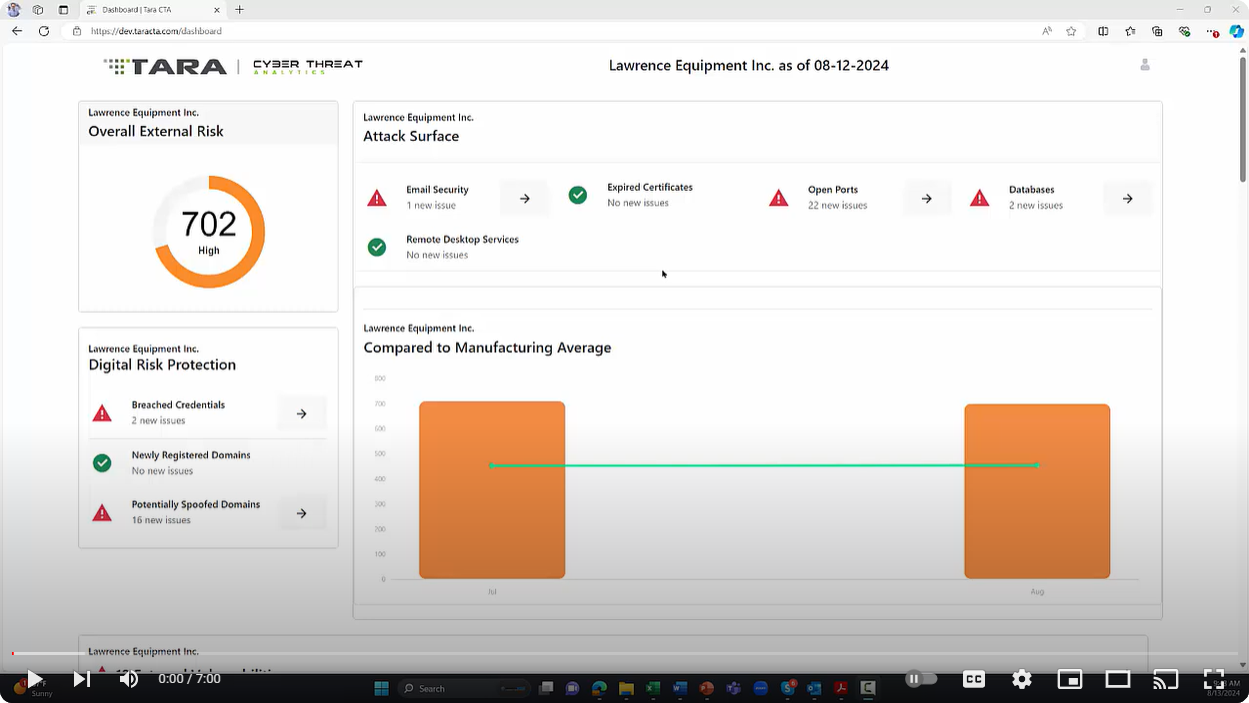Click the red warning icon beside Email Security
Image resolution: width=1249 pixels, height=703 pixels.
[377, 198]
